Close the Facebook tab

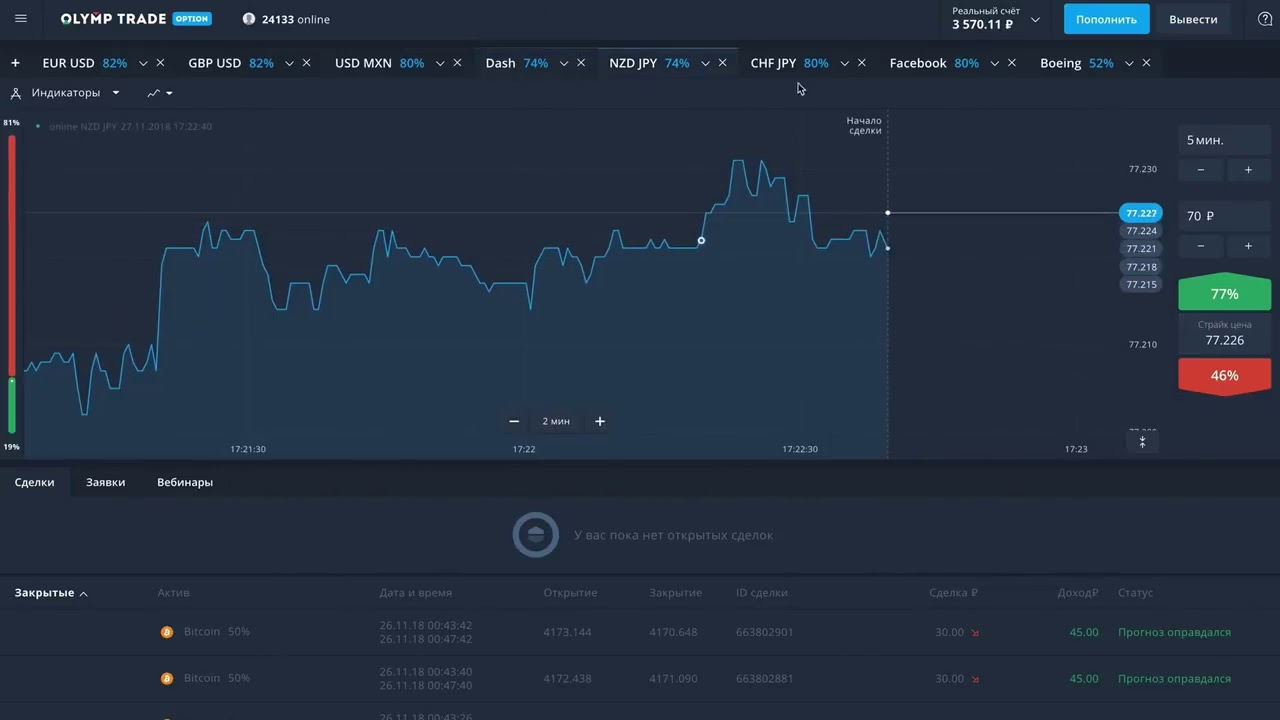tap(1012, 63)
